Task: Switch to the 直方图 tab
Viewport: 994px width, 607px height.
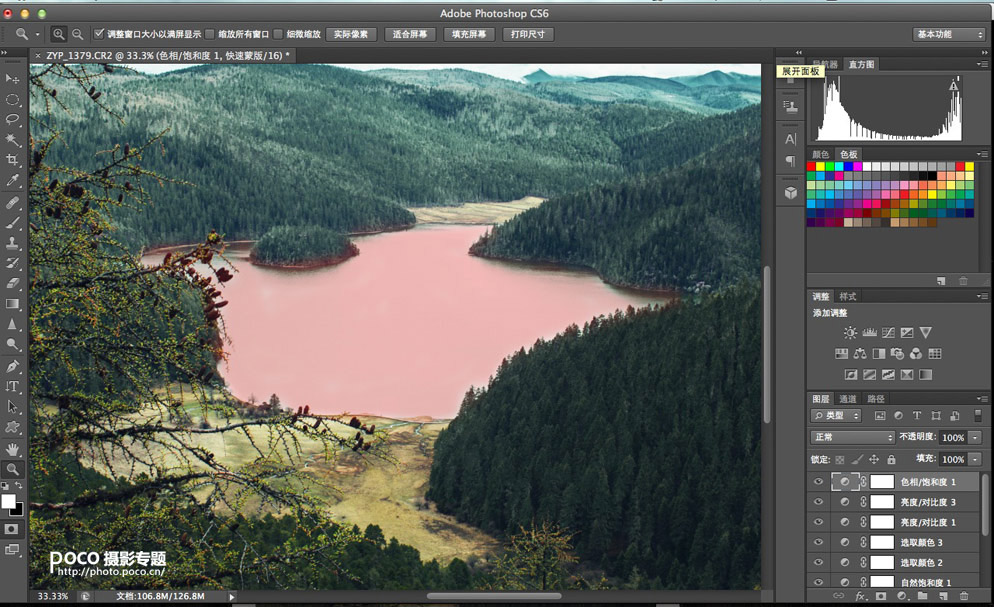Action: tap(861, 65)
